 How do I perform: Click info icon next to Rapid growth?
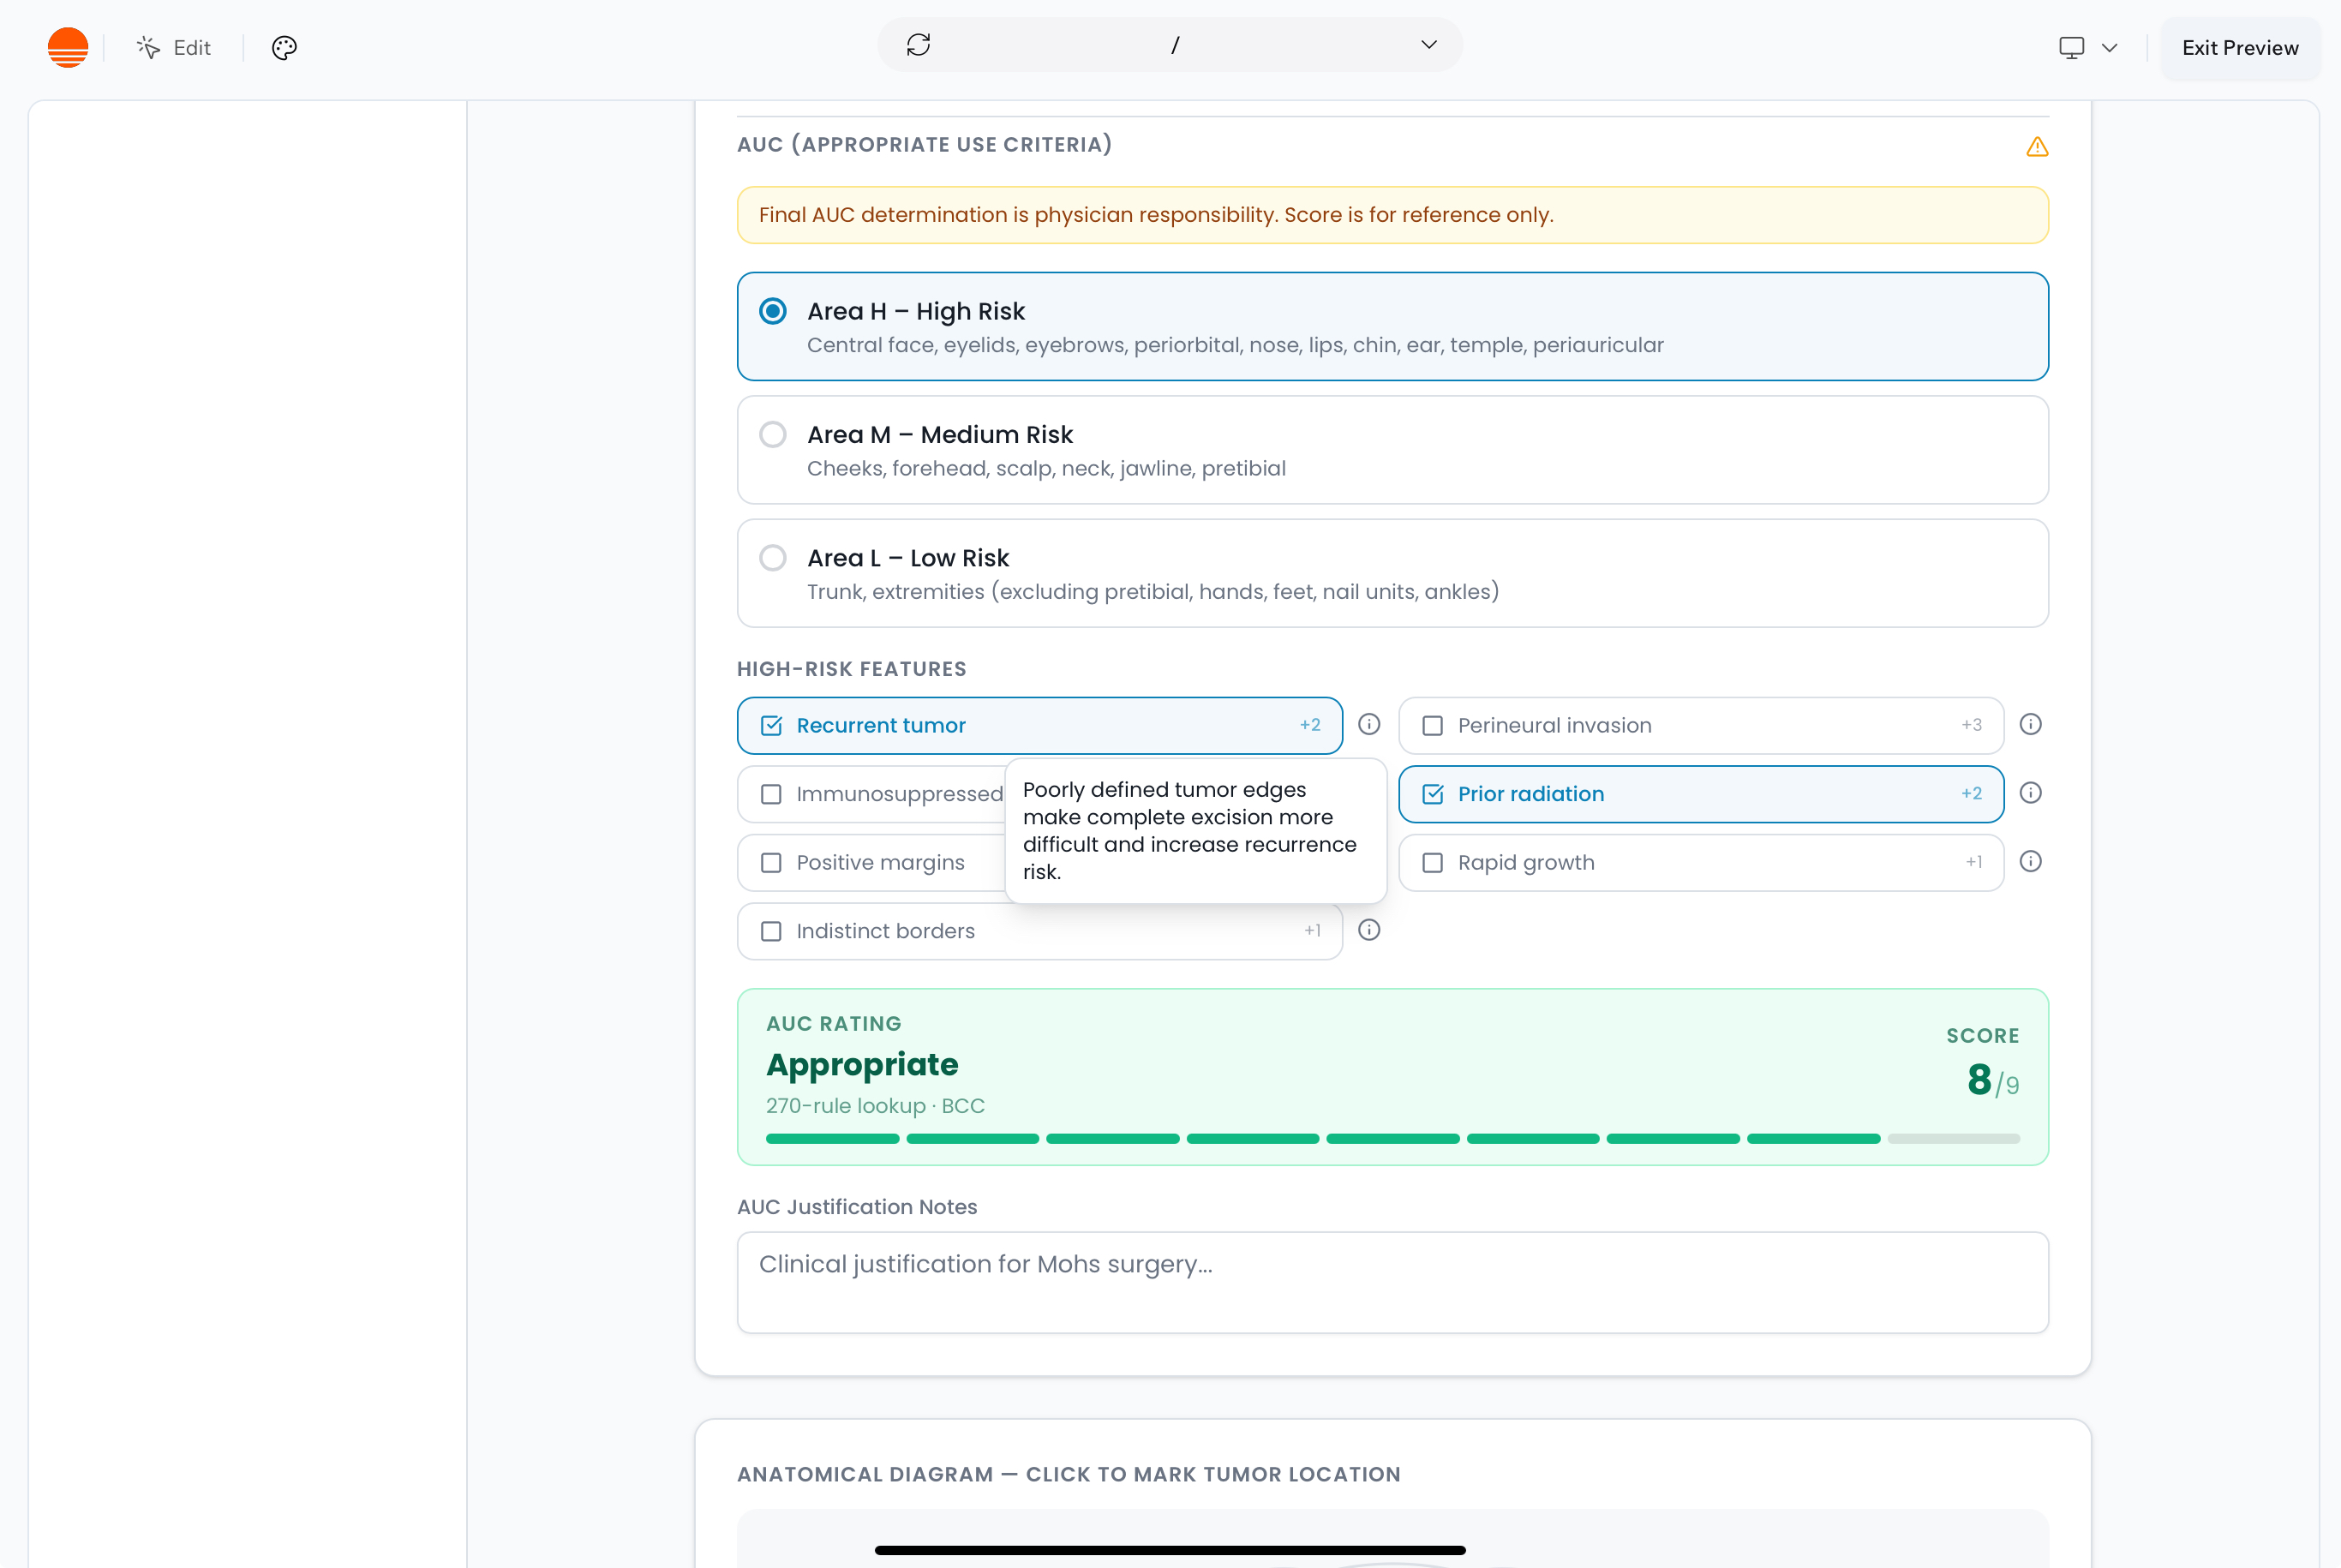[2030, 861]
